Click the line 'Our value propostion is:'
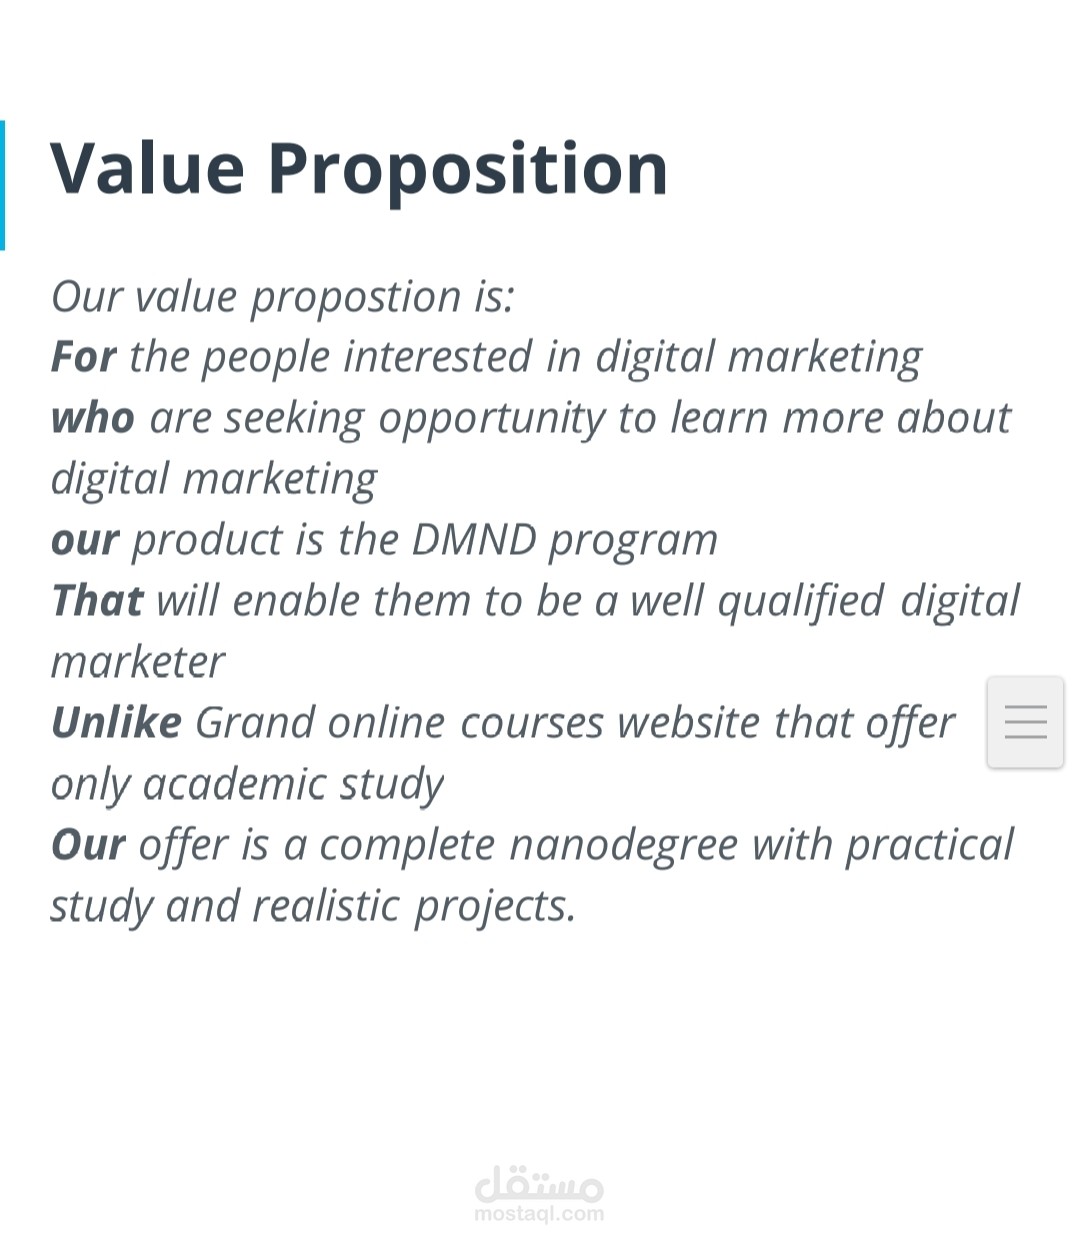Screen dimensions: 1079x1250 point(282,297)
